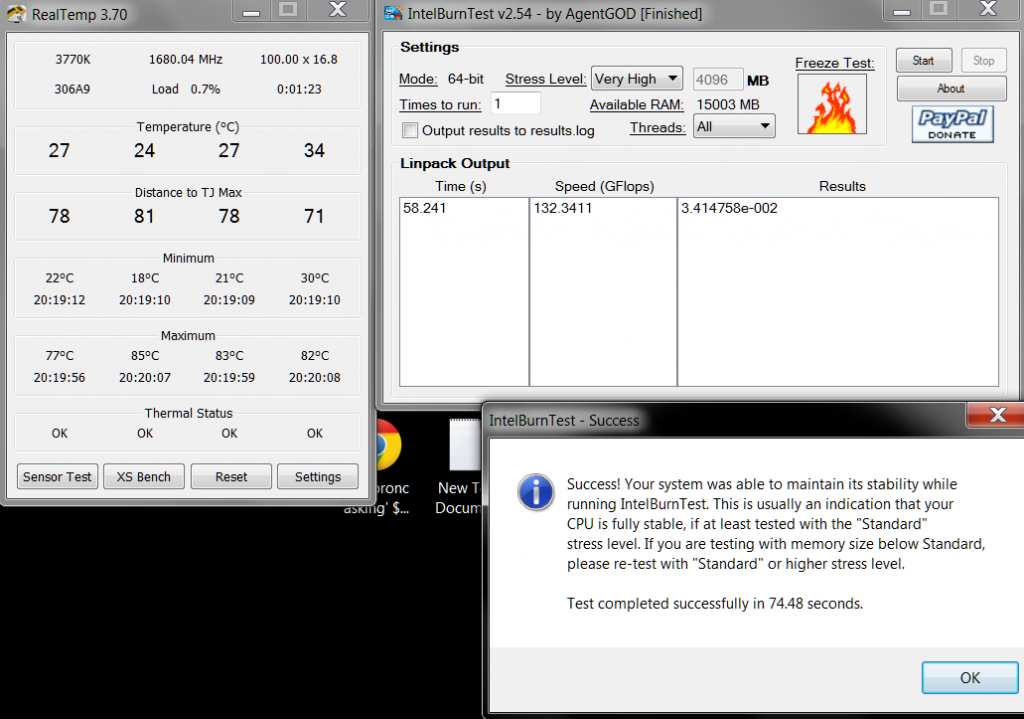
Task: Run the XS Bench button
Action: click(144, 477)
